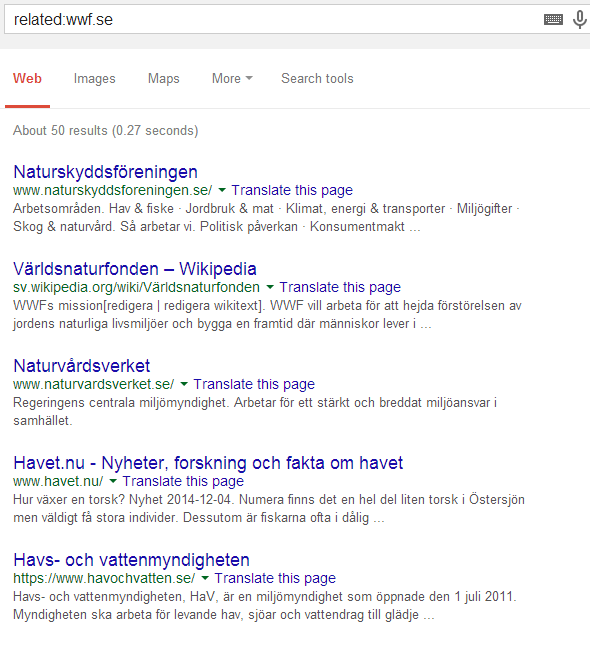
Task: Open Havs- och vattenmyndigheten result
Action: click(132, 560)
